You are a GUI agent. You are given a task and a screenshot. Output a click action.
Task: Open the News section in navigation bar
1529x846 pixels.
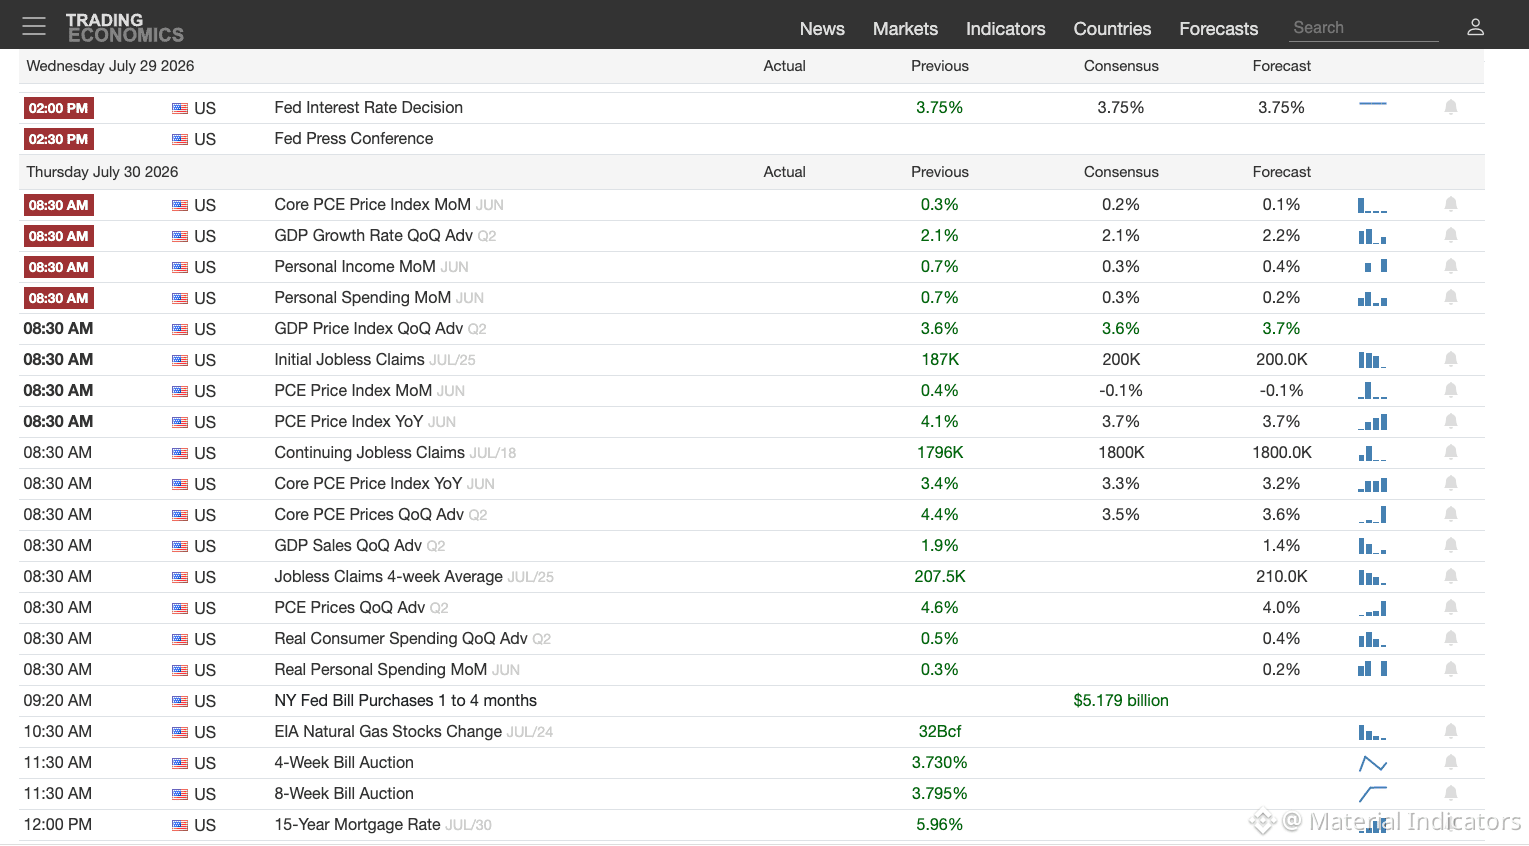(x=822, y=29)
